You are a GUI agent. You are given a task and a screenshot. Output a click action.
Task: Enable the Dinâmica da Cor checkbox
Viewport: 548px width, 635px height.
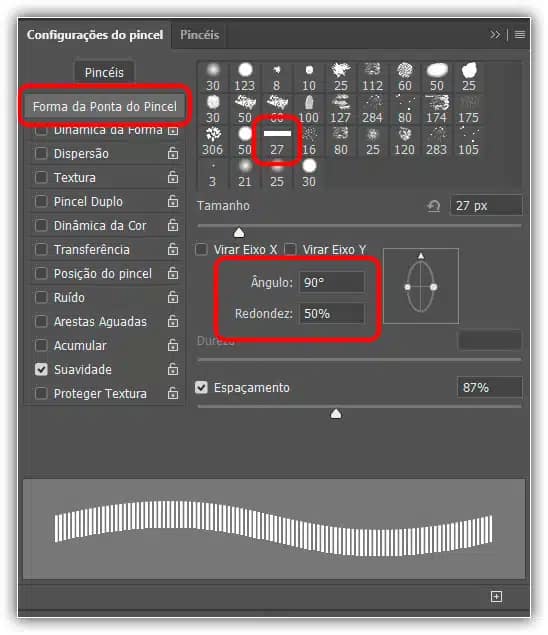pyautogui.click(x=41, y=225)
